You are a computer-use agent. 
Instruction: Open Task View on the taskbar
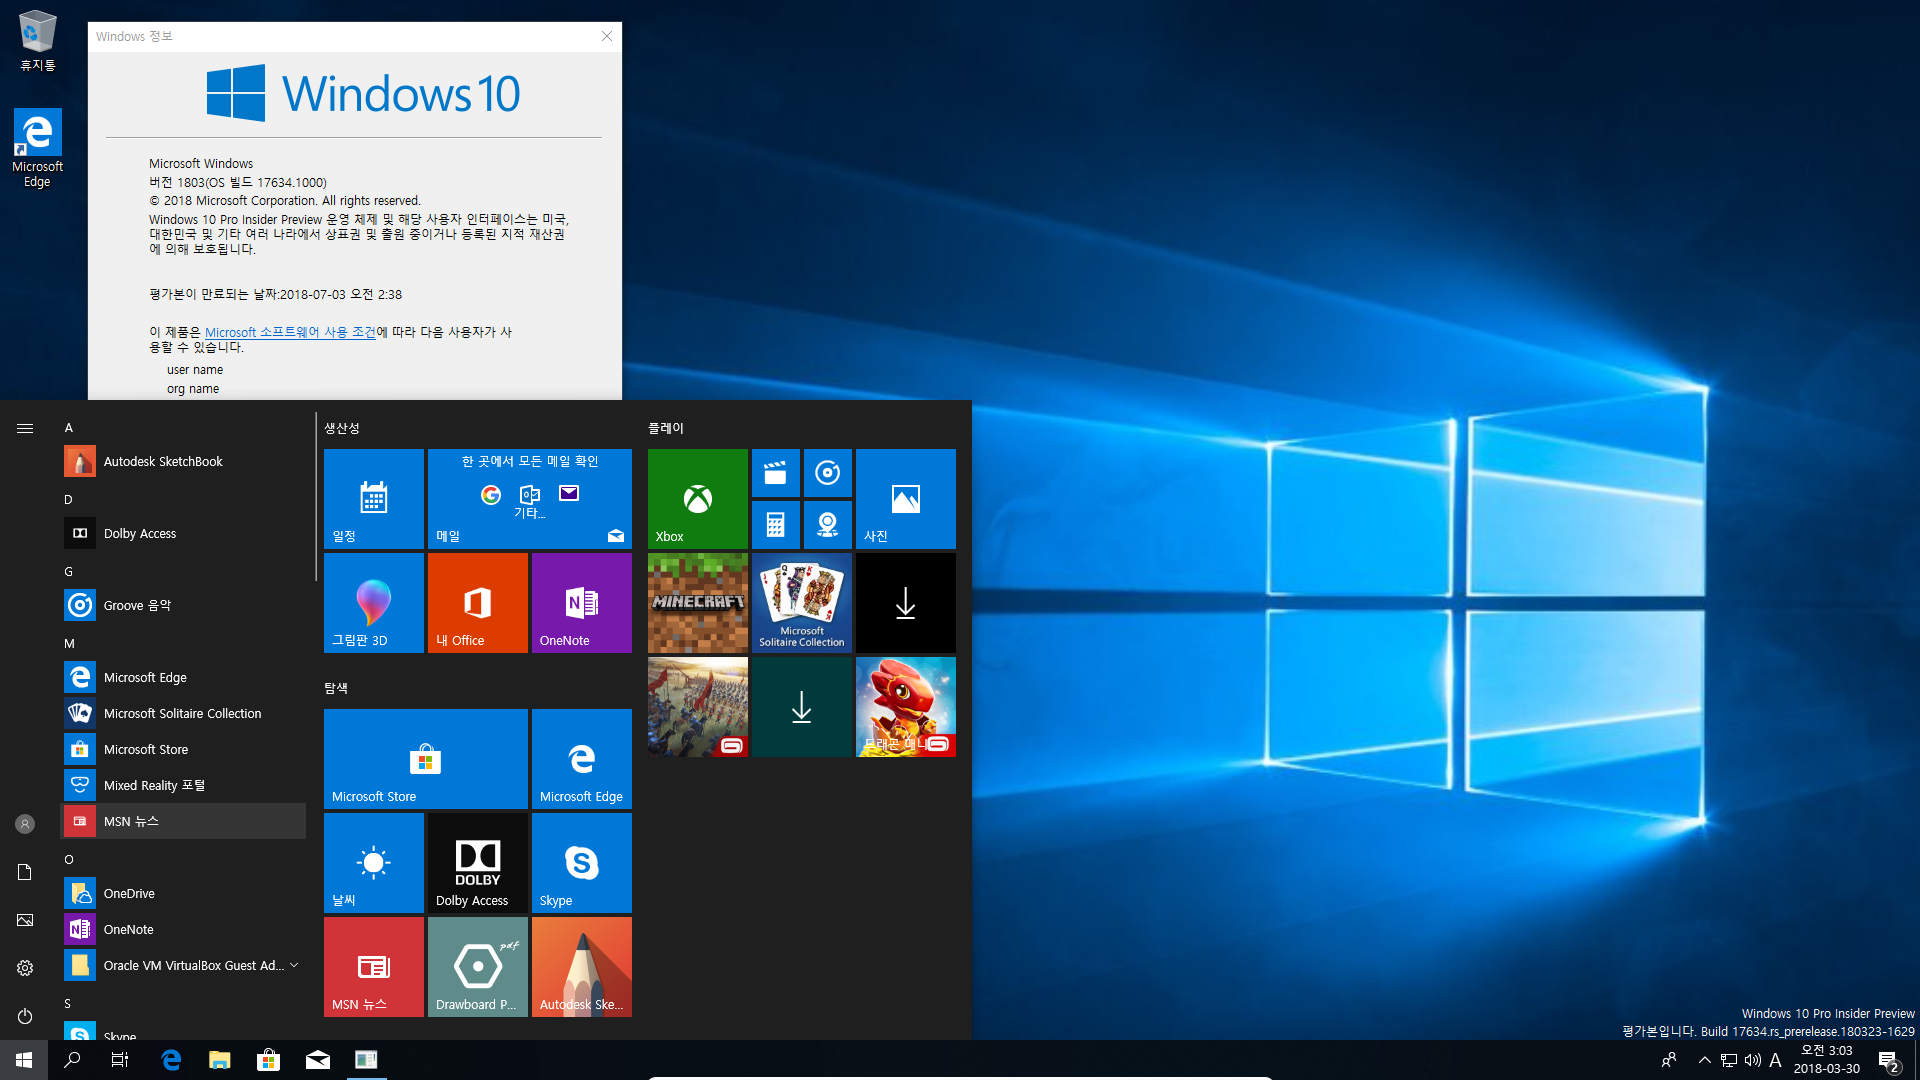120,1060
